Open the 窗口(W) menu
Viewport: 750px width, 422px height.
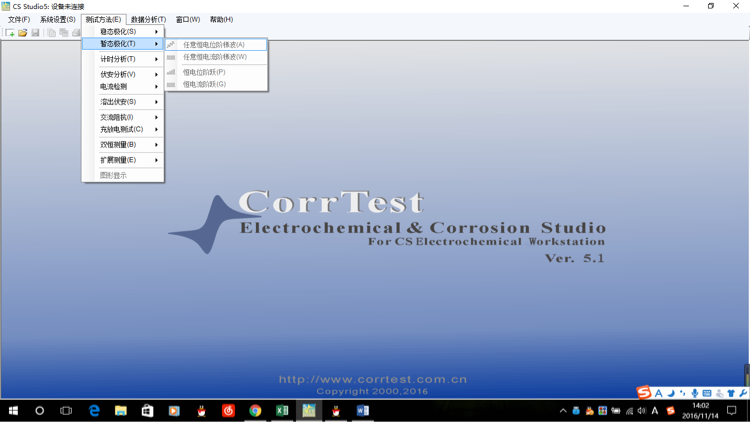(x=188, y=20)
